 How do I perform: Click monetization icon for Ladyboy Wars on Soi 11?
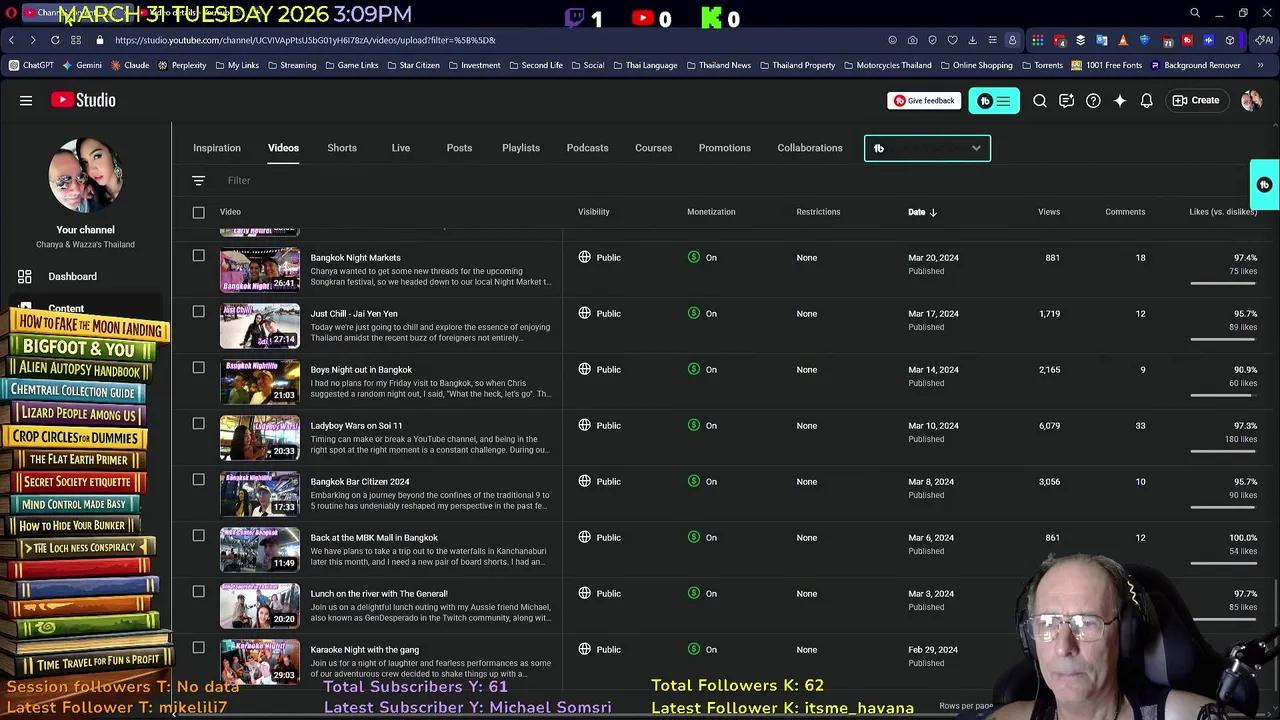pos(694,425)
